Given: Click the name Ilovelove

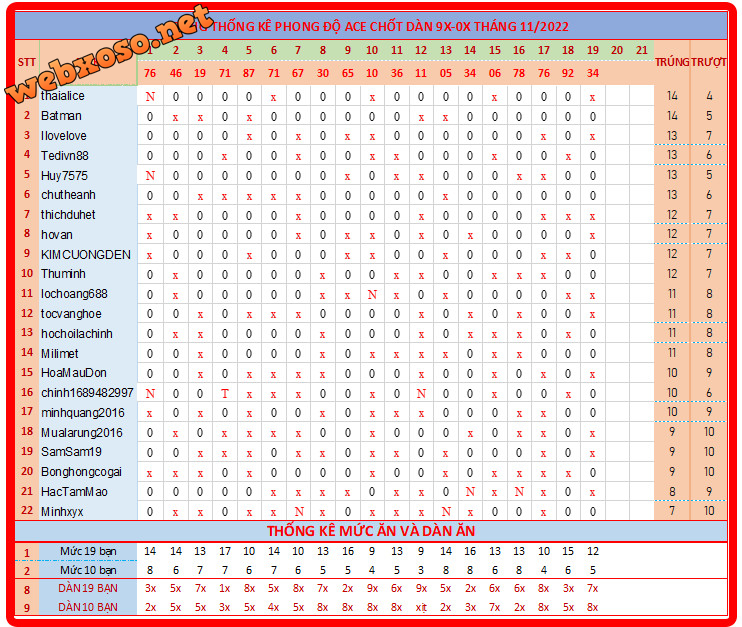Looking at the screenshot, I should 63,136.
